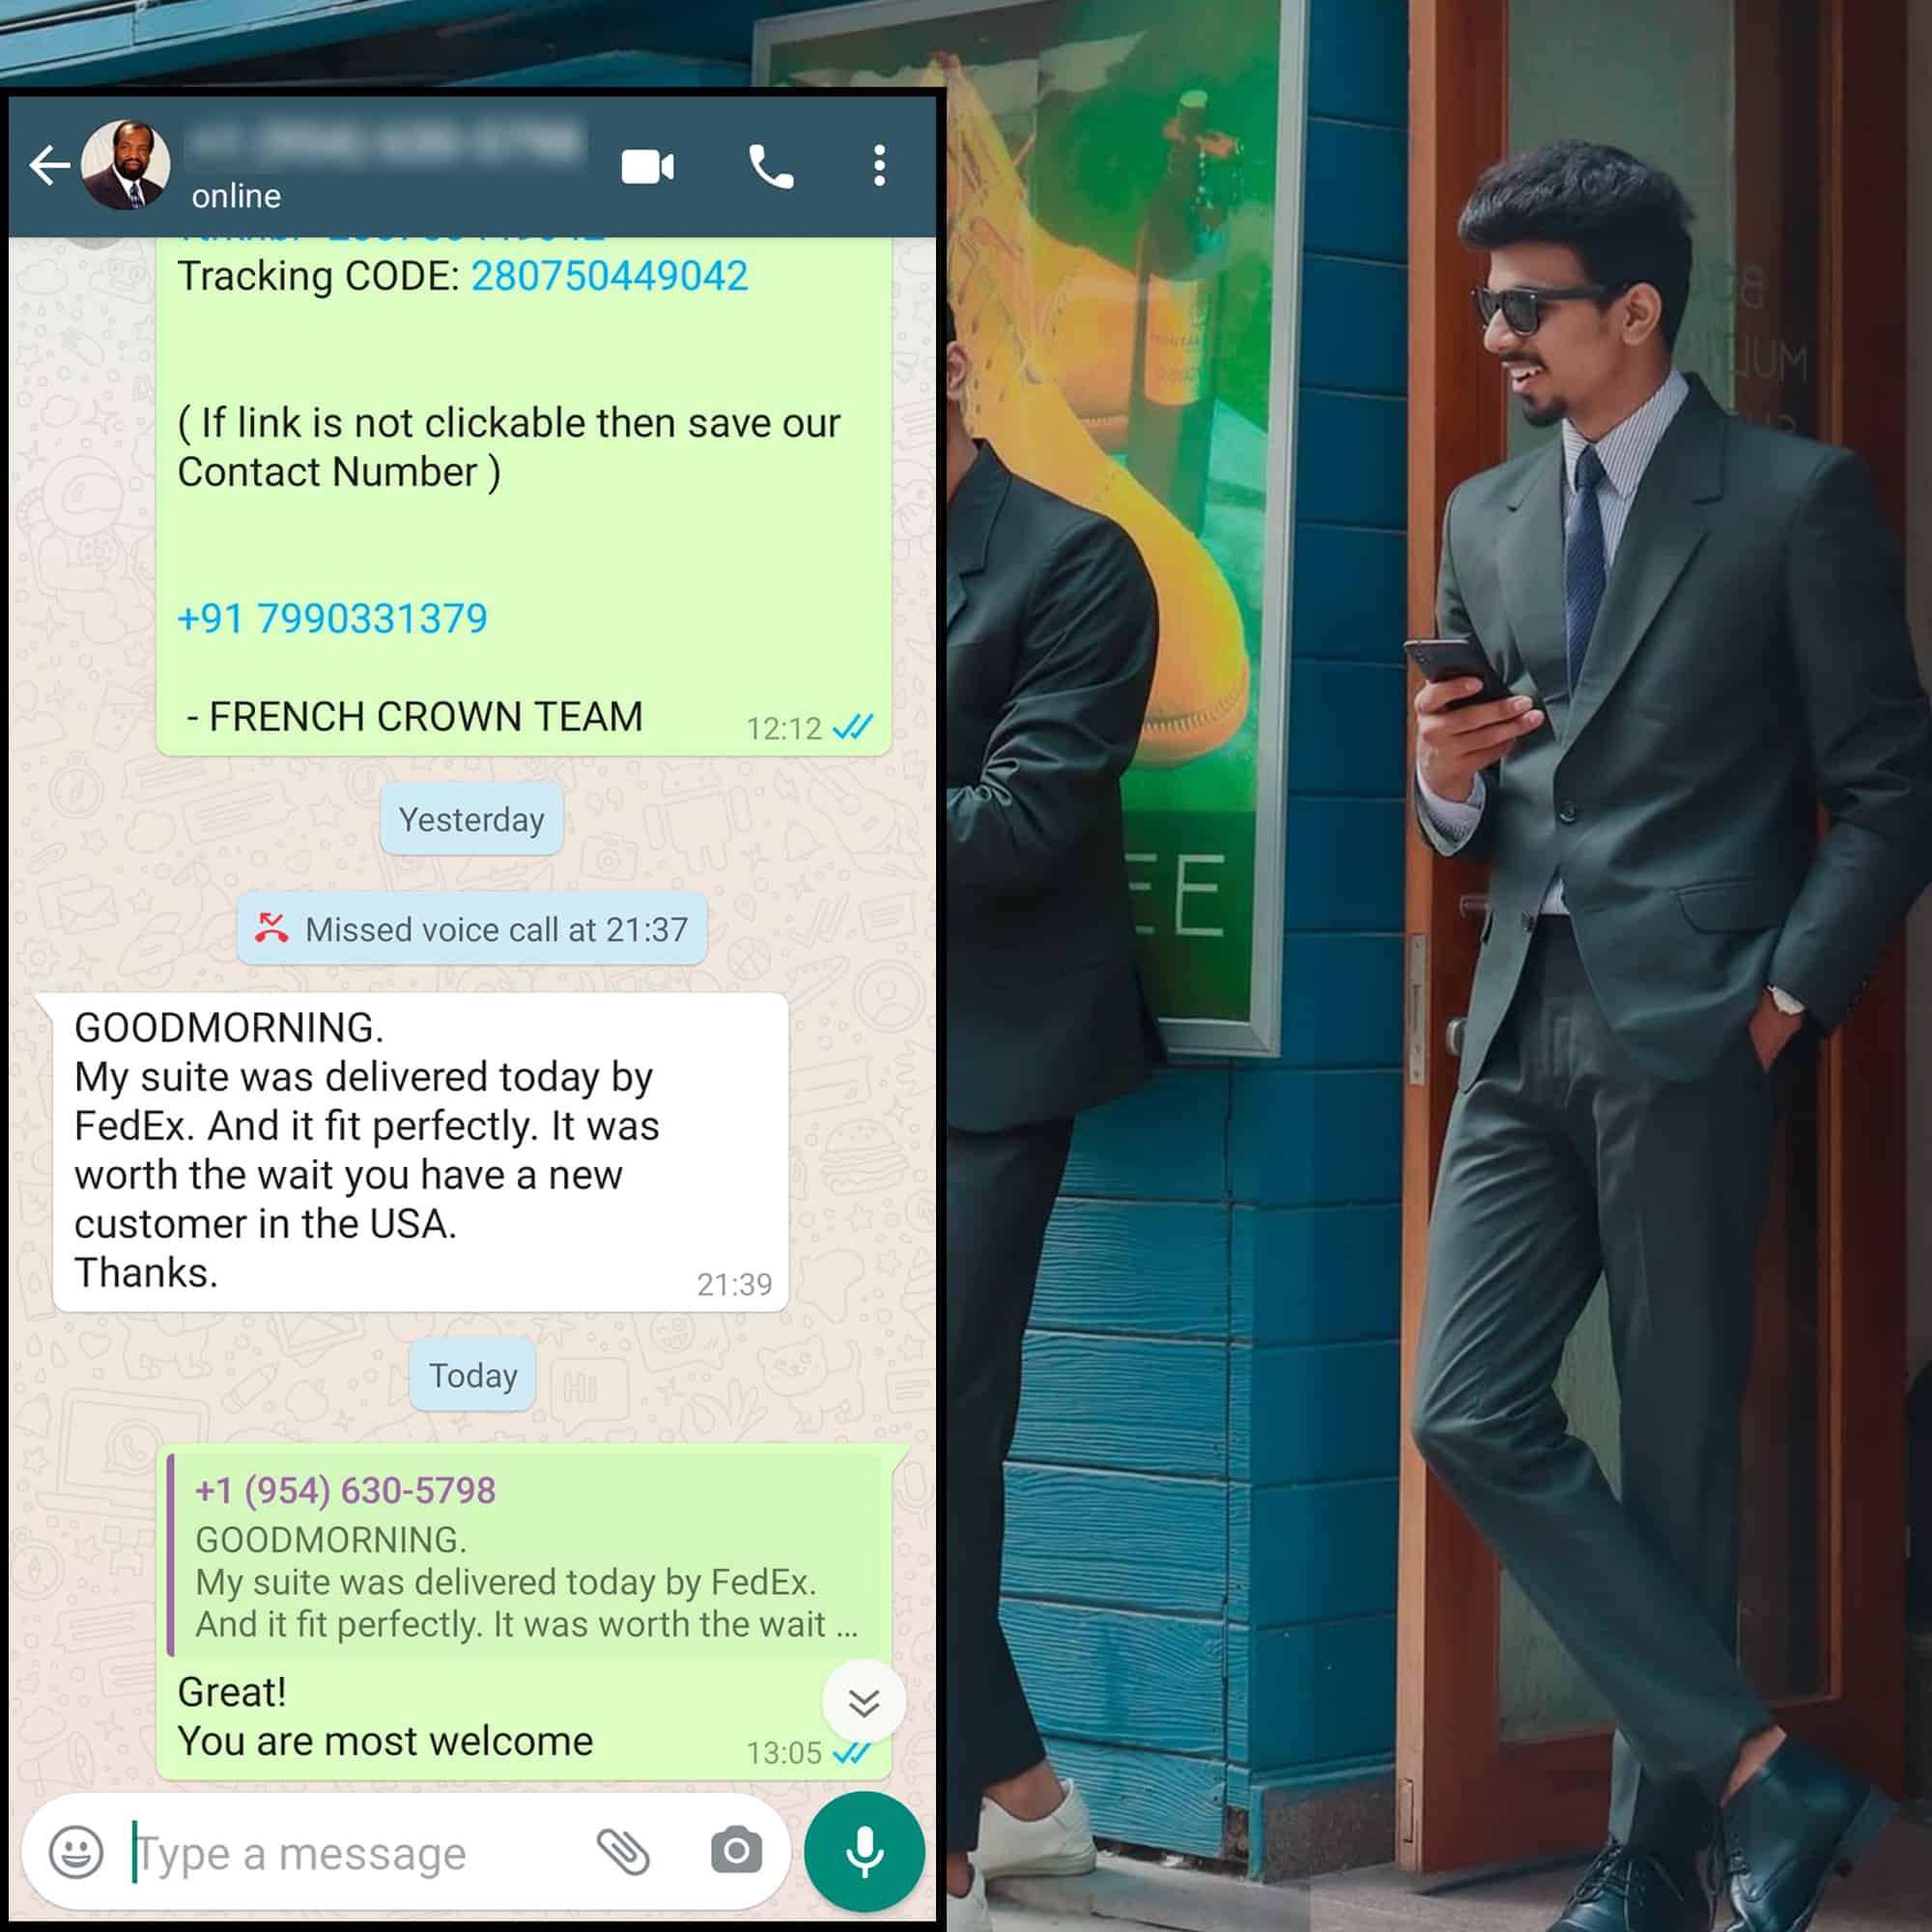Tap the Today date label
The image size is (1932, 1932).
point(472,1375)
